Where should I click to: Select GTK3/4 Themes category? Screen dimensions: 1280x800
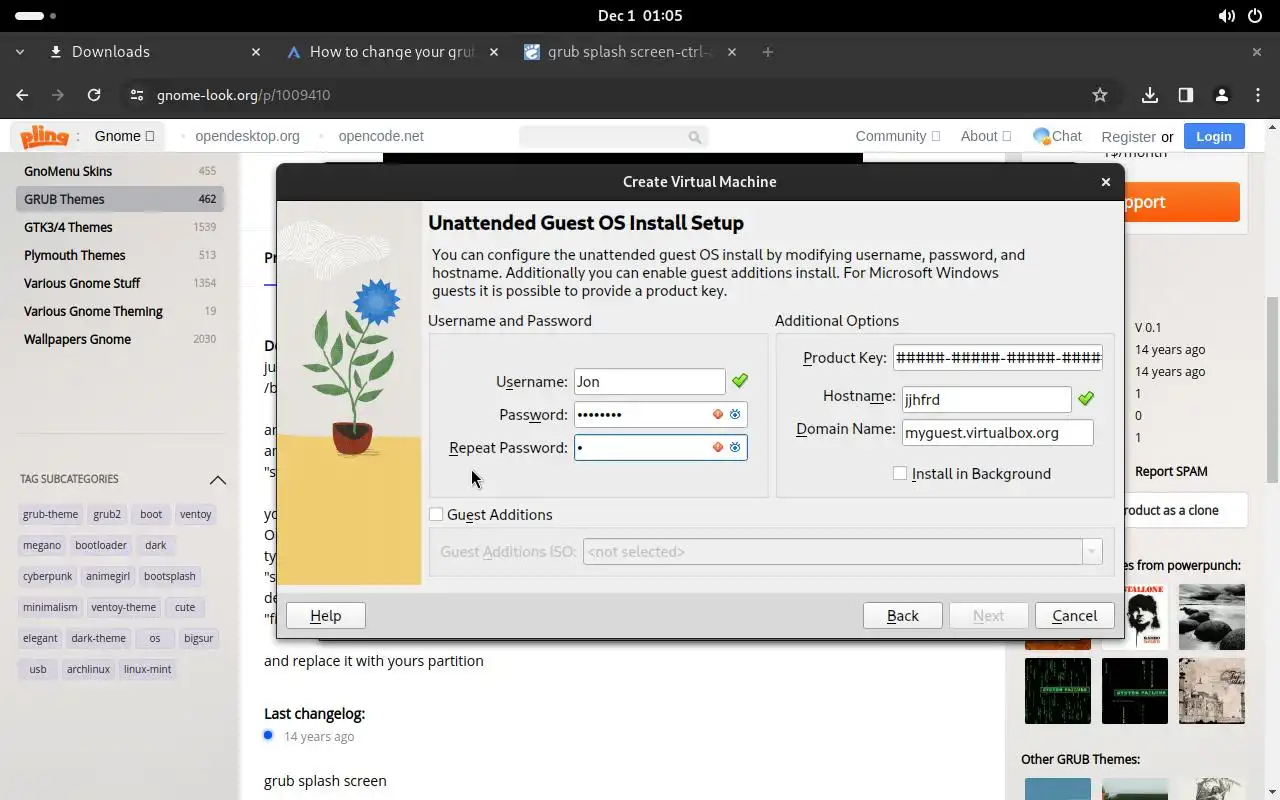120,227
